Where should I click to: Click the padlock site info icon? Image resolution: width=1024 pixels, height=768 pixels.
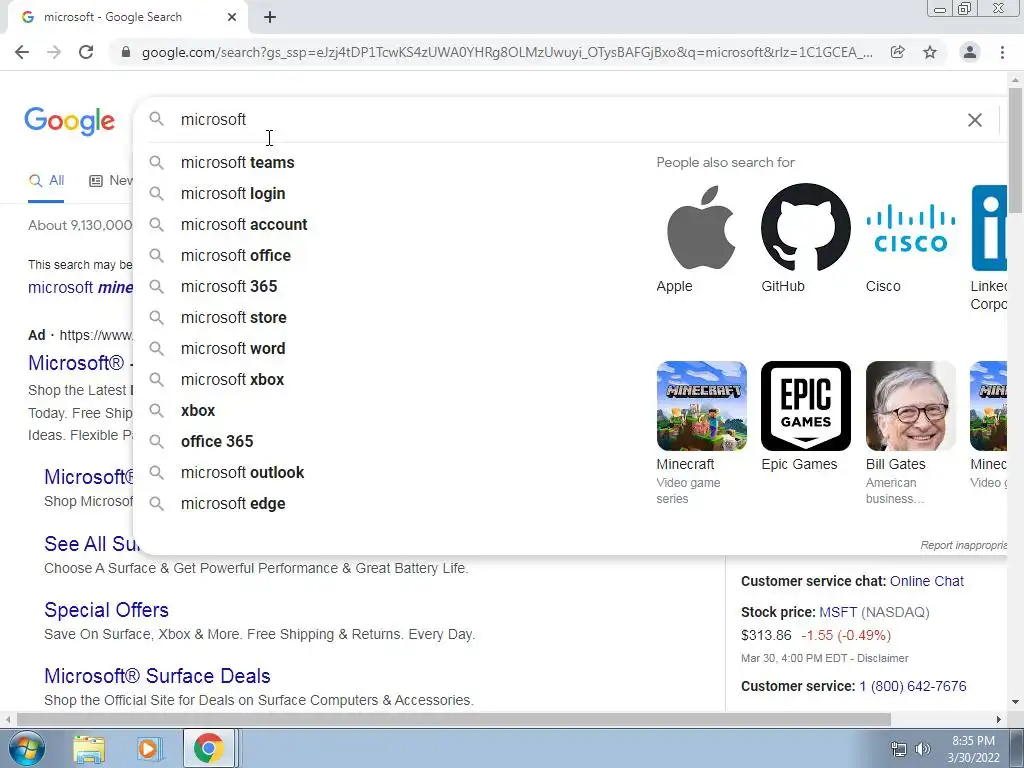[x=126, y=52]
